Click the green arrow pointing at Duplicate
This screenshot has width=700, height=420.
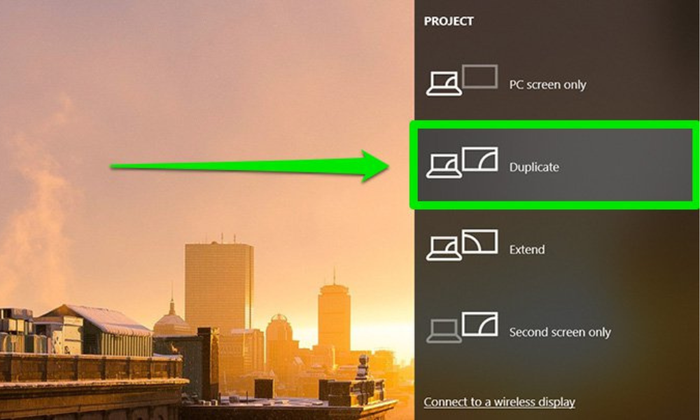[x=250, y=166]
